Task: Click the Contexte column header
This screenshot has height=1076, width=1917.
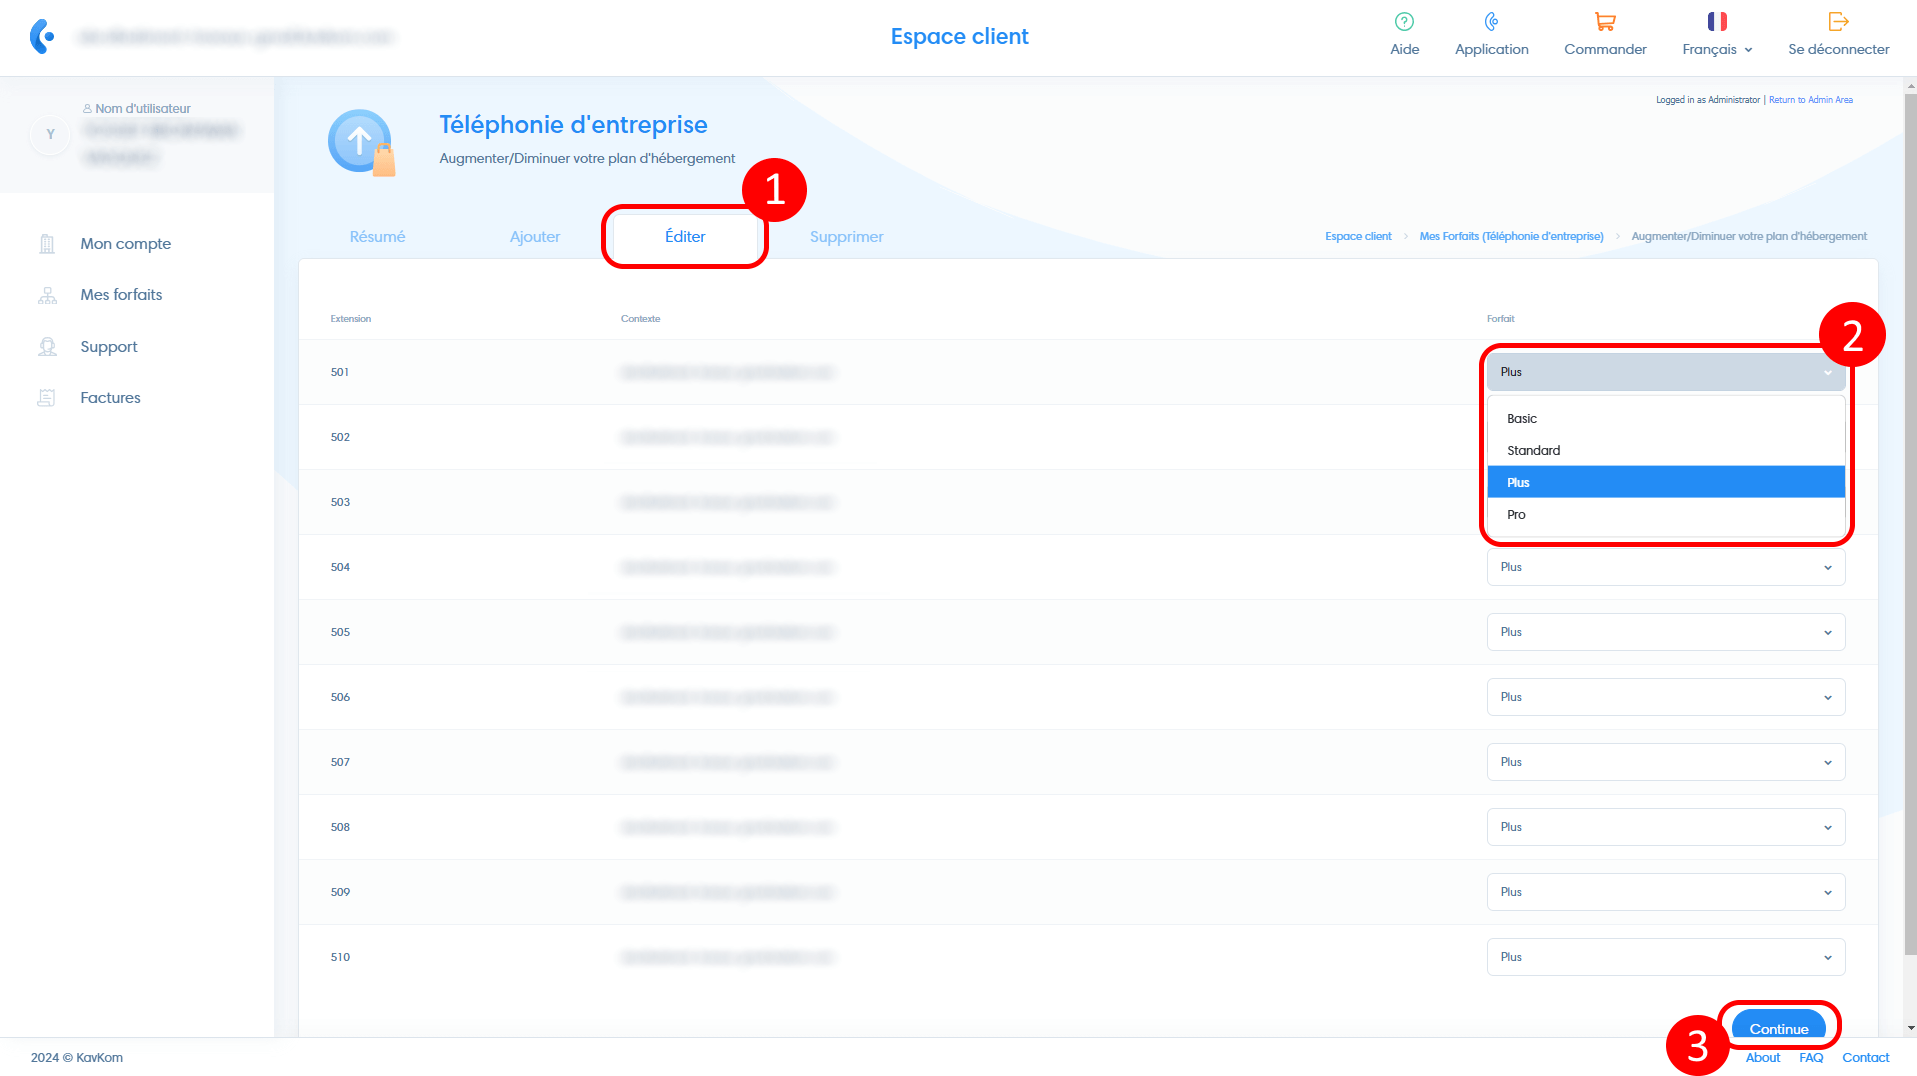Action: point(640,319)
